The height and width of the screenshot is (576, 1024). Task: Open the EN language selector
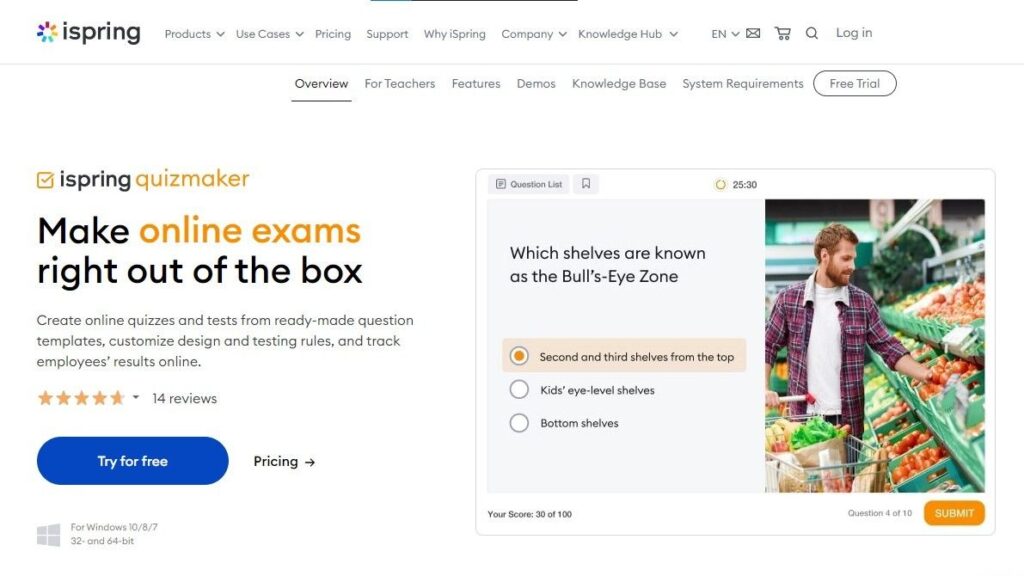(725, 34)
